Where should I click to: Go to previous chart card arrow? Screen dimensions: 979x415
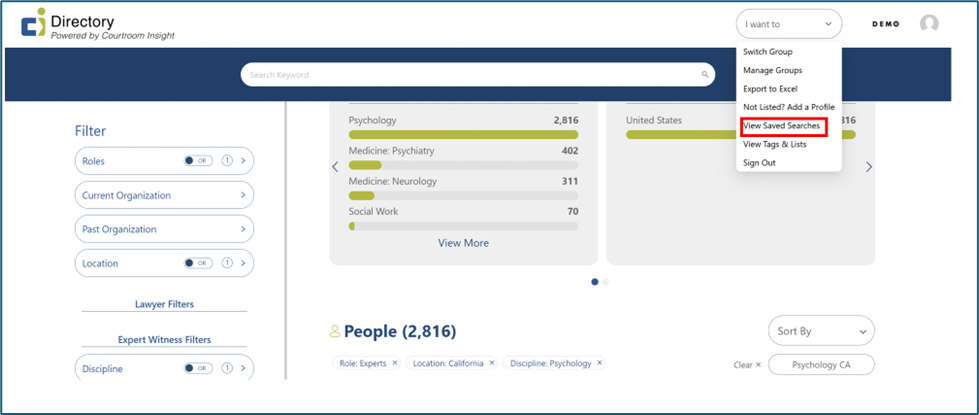(x=335, y=167)
